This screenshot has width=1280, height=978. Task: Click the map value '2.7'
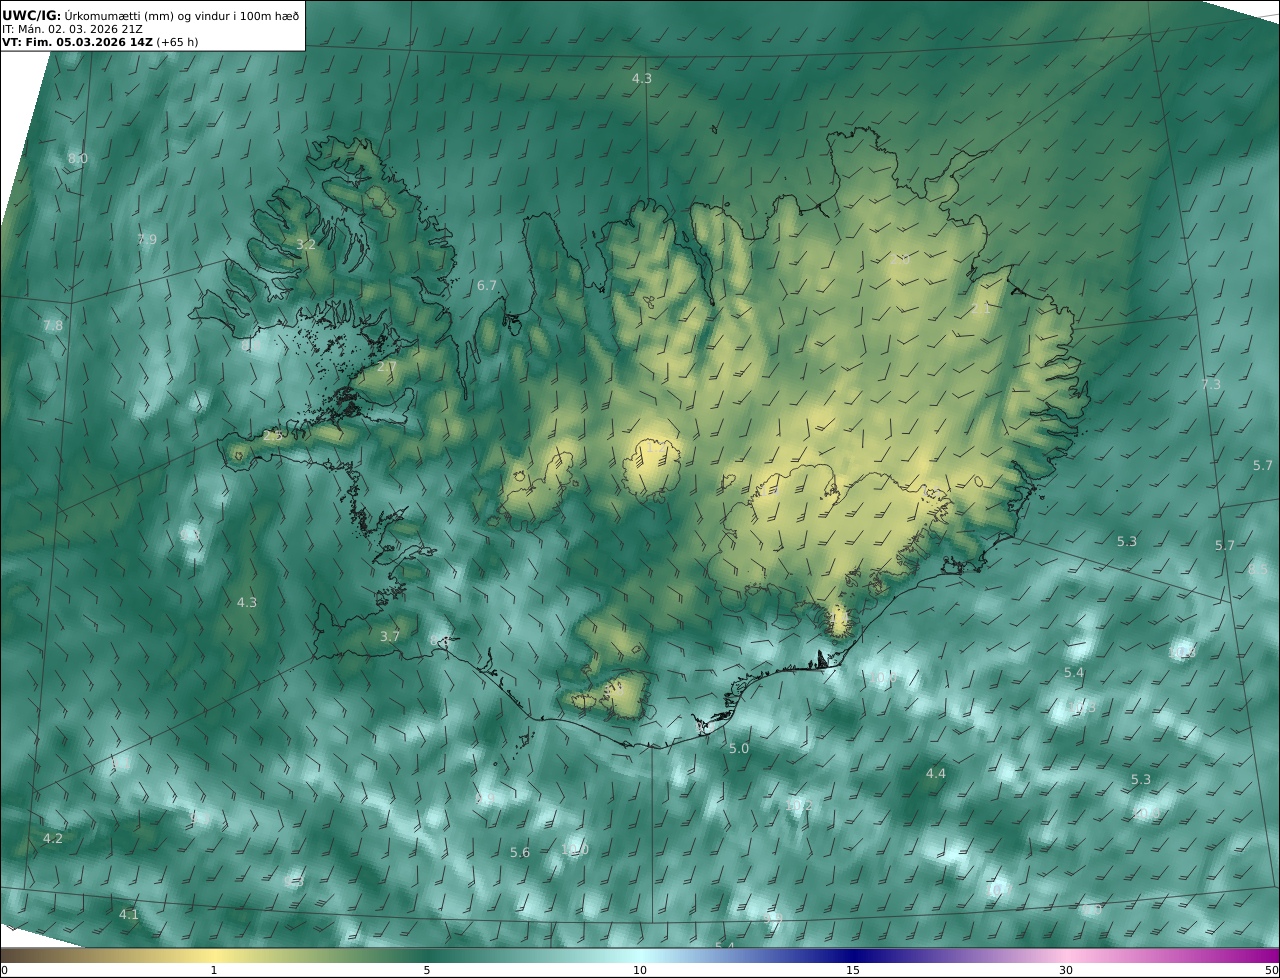(x=387, y=368)
